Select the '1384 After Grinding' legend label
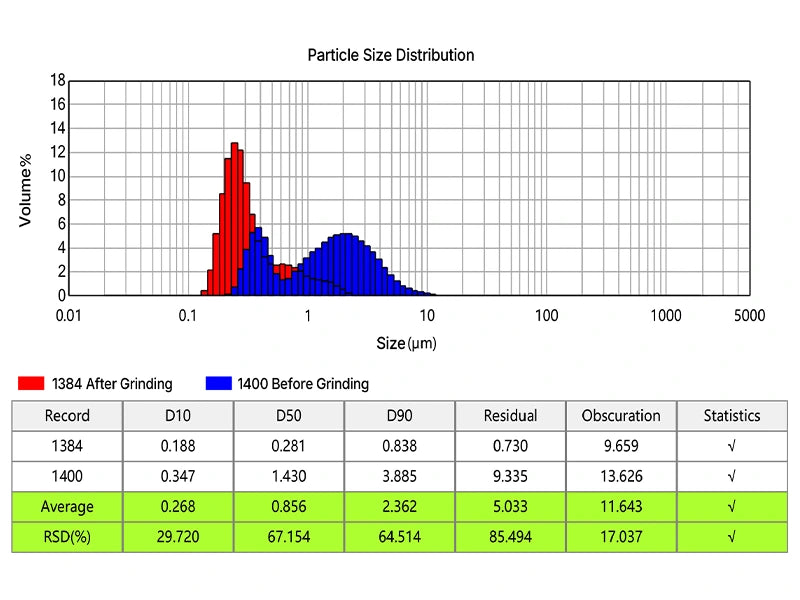This screenshot has width=800, height=600. coord(112,384)
